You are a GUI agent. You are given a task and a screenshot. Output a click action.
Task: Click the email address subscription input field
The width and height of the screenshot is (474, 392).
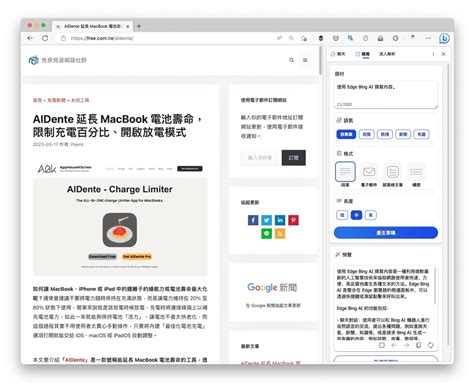pos(260,158)
